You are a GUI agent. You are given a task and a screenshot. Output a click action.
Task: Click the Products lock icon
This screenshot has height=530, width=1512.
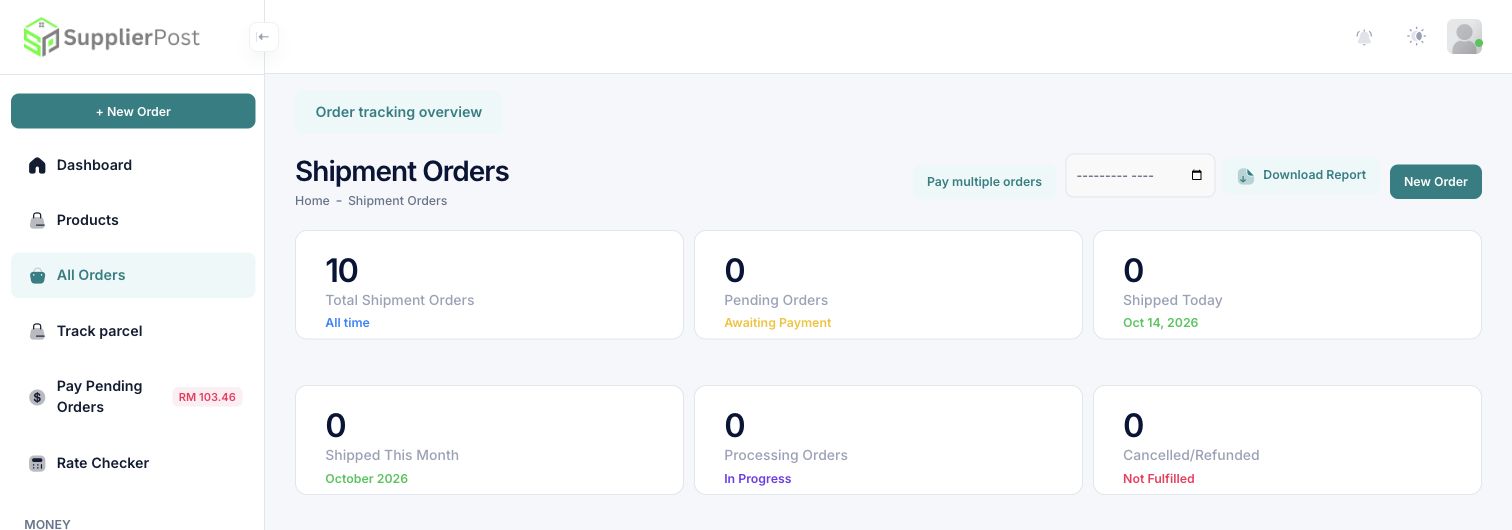tap(37, 220)
